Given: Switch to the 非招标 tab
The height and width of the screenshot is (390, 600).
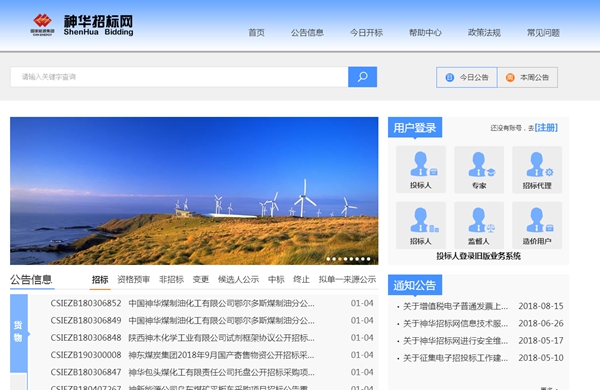Looking at the screenshot, I should pos(171,279).
